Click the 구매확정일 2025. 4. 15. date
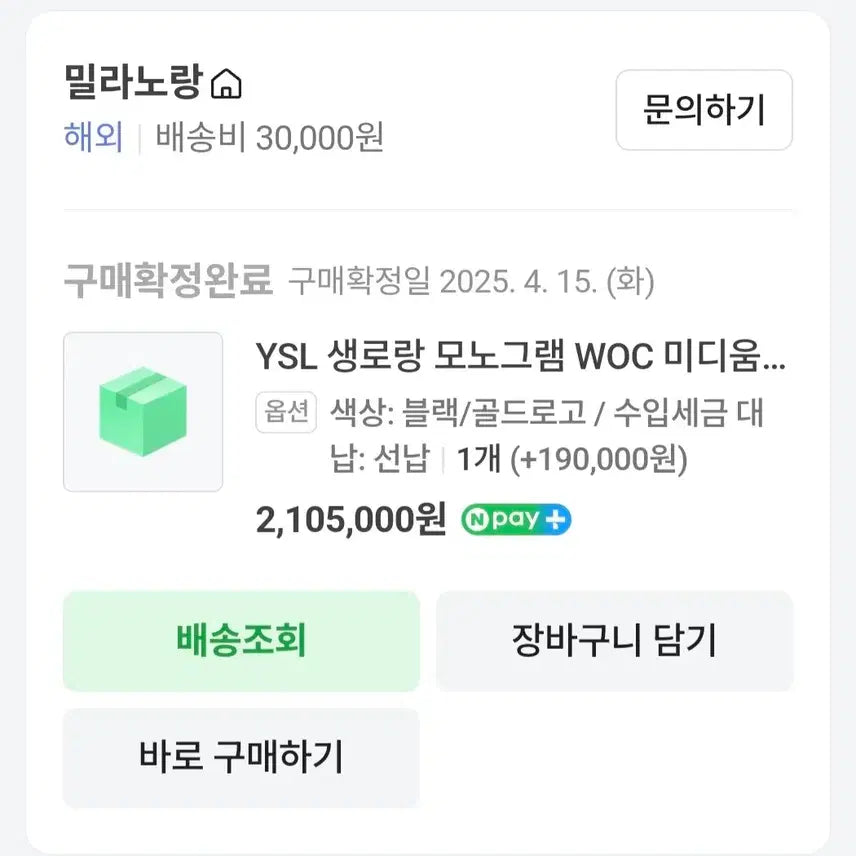Viewport: 856px width, 856px height. (x=471, y=282)
